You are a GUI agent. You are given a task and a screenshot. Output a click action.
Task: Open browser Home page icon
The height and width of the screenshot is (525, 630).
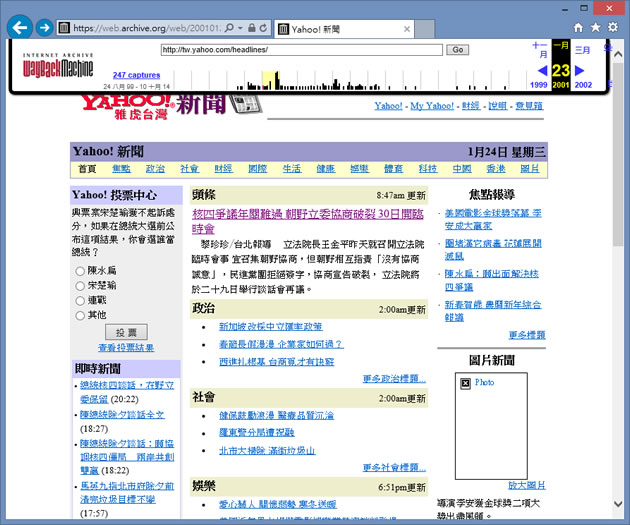tap(578, 28)
